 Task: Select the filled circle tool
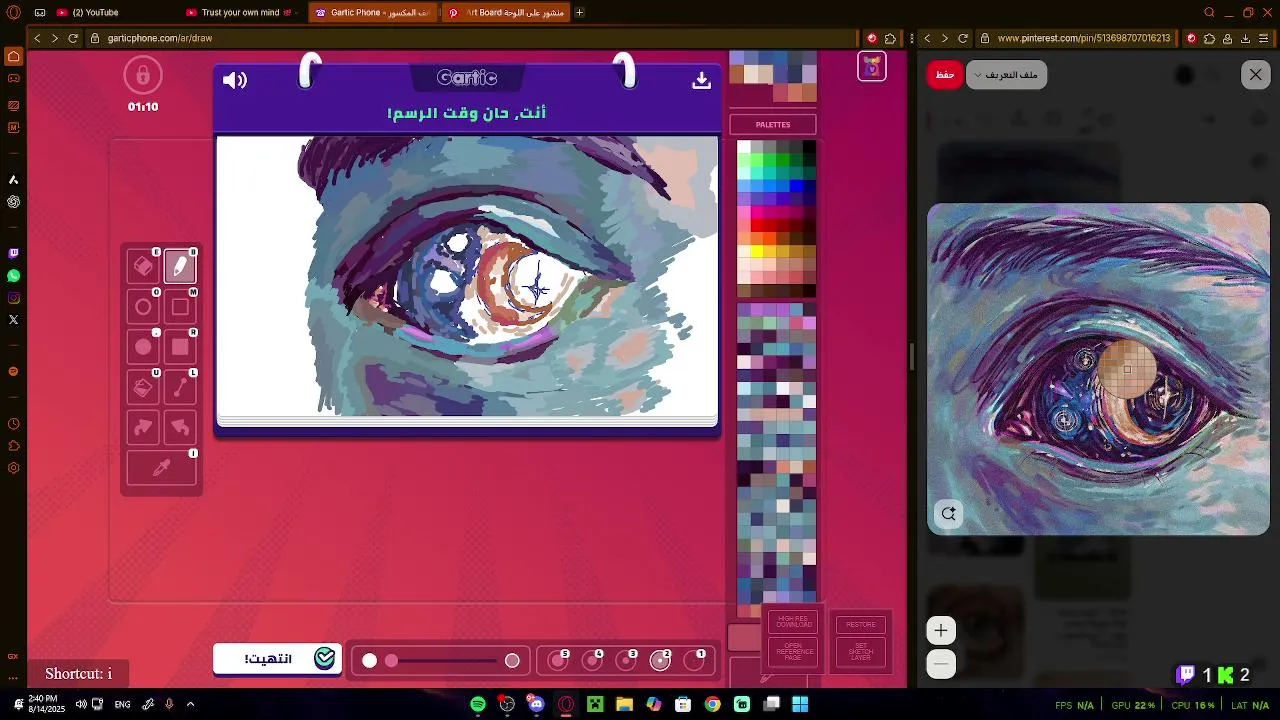(143, 347)
